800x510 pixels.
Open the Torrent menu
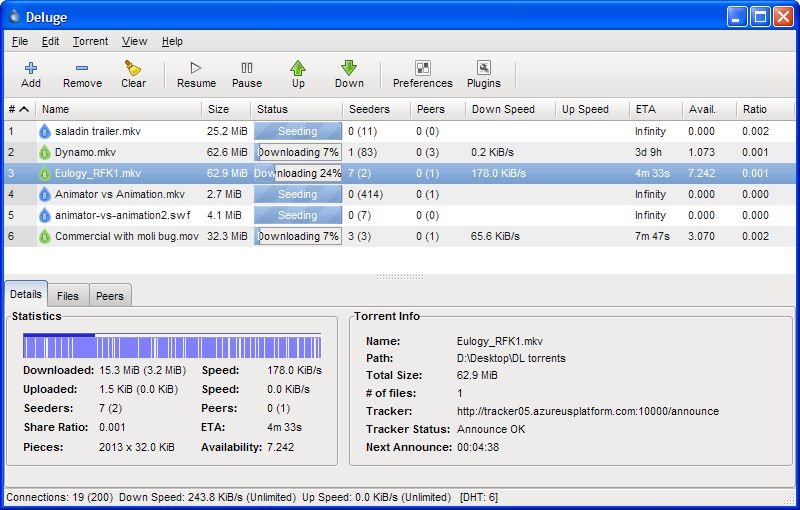point(90,41)
